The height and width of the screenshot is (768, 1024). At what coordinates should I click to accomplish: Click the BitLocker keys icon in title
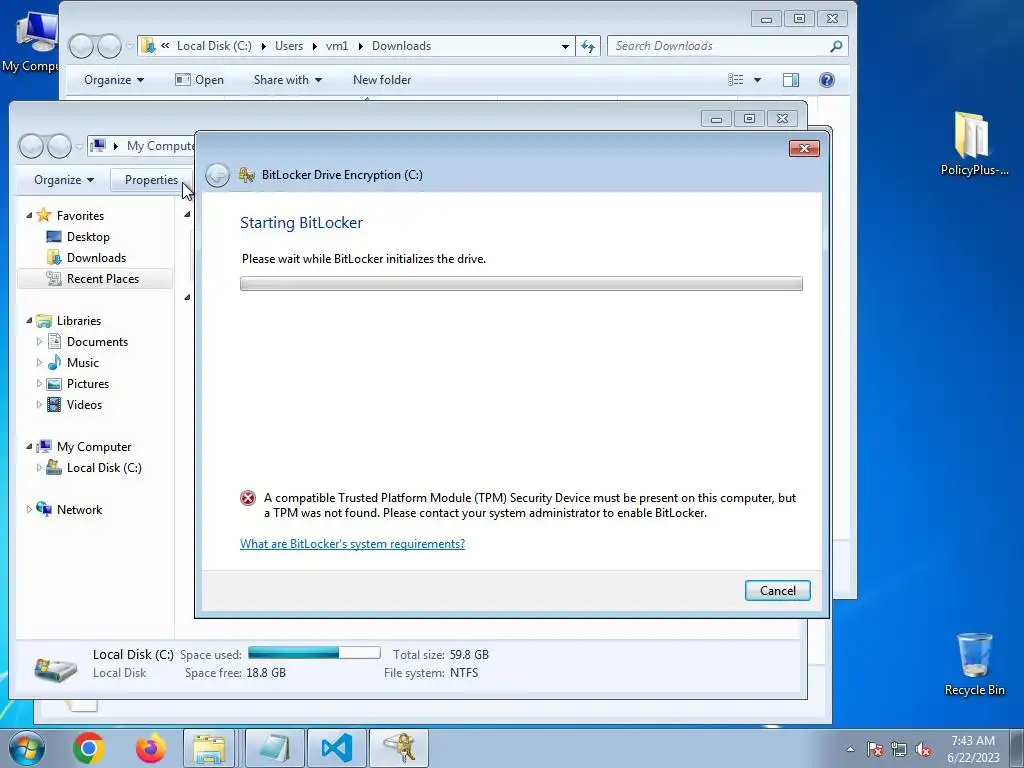point(247,175)
